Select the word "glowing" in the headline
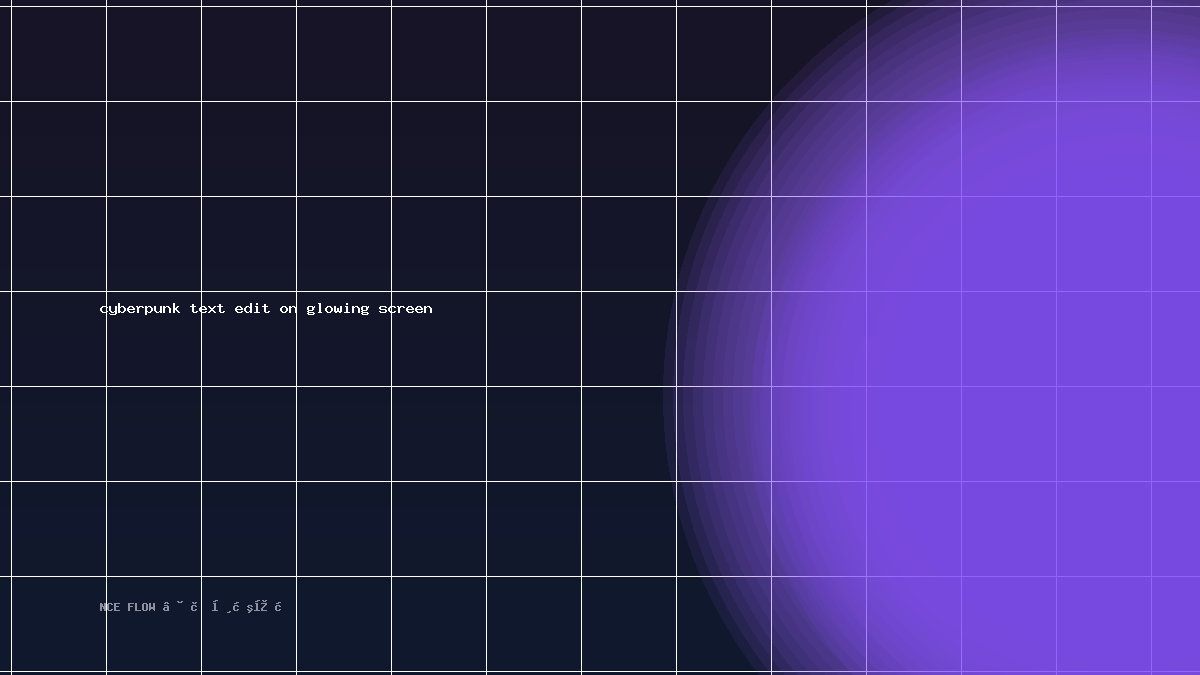Screen dimensions: 1200x675 338,309
